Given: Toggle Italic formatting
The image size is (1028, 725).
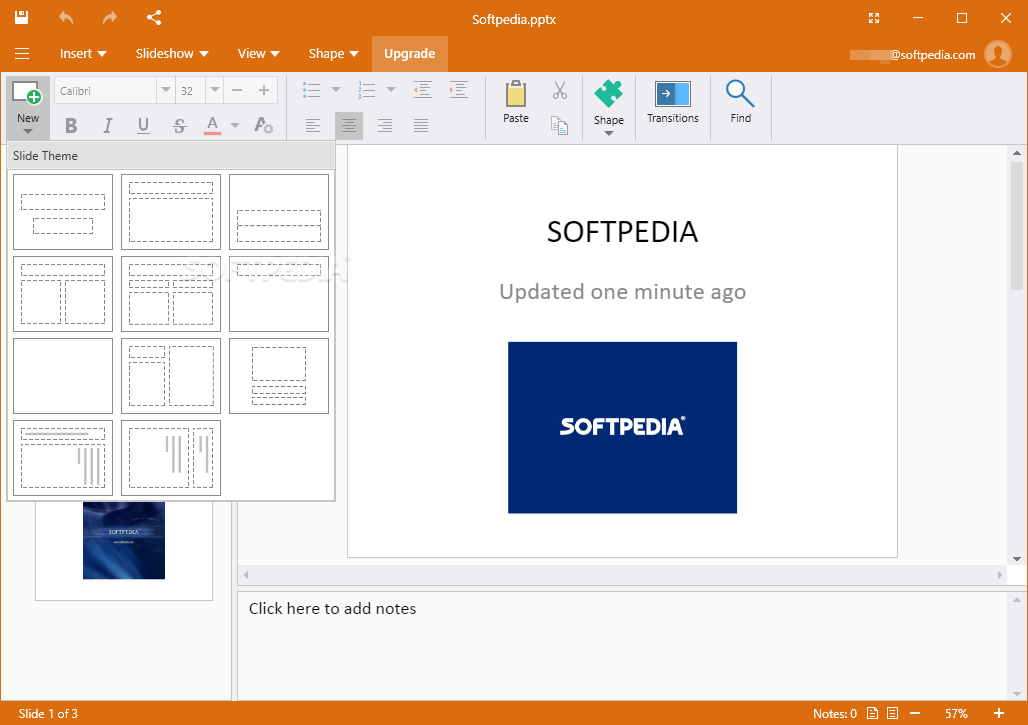Looking at the screenshot, I should 108,125.
